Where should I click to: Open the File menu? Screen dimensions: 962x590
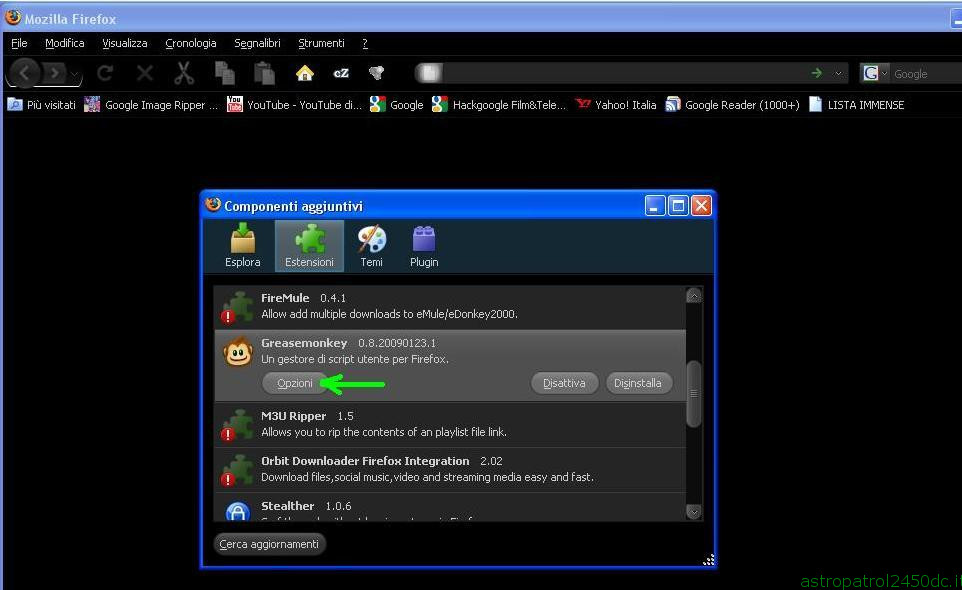(19, 43)
